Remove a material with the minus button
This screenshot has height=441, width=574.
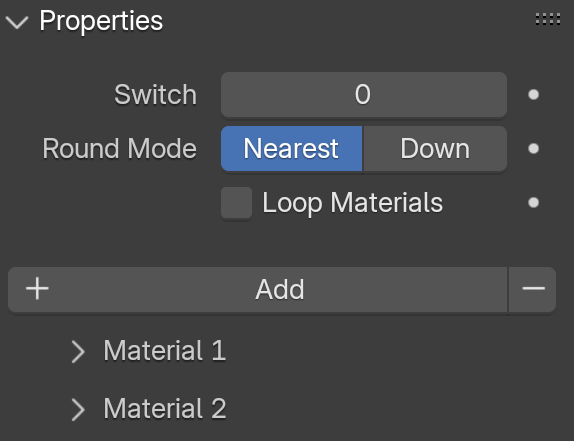click(x=533, y=289)
